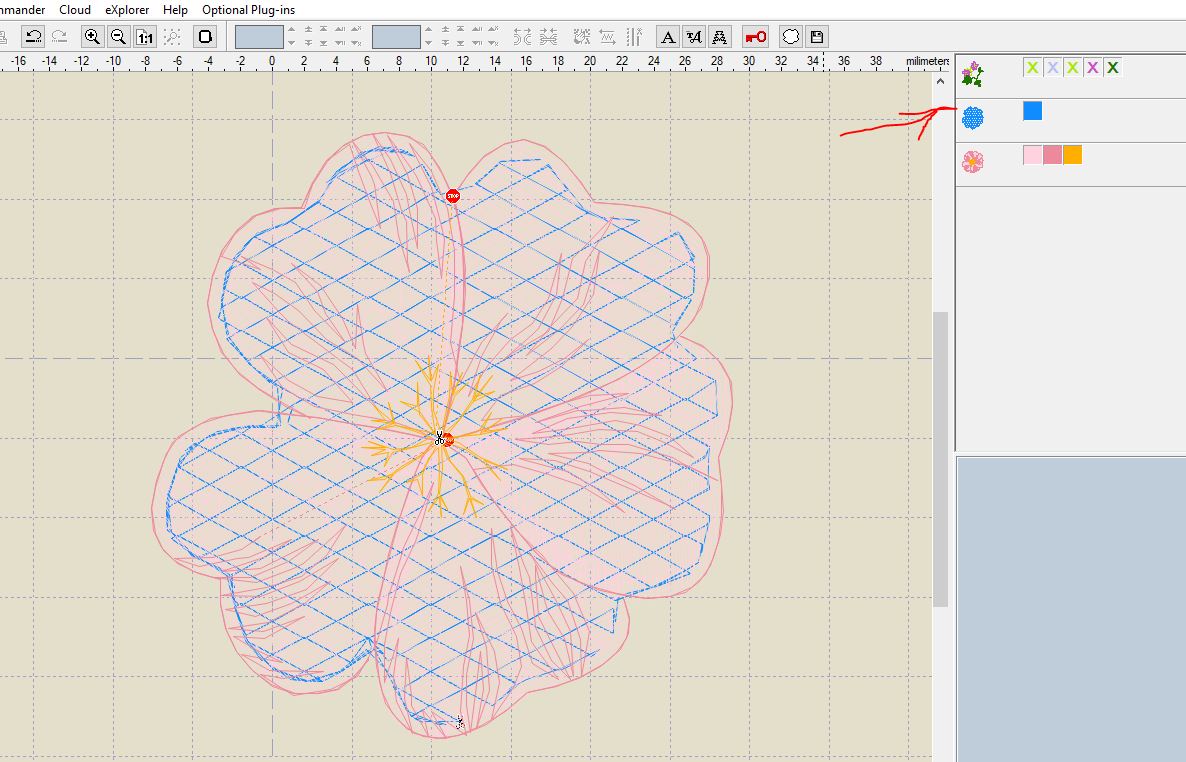Click the Zoom In magnifier
The width and height of the screenshot is (1186, 762).
tap(92, 37)
